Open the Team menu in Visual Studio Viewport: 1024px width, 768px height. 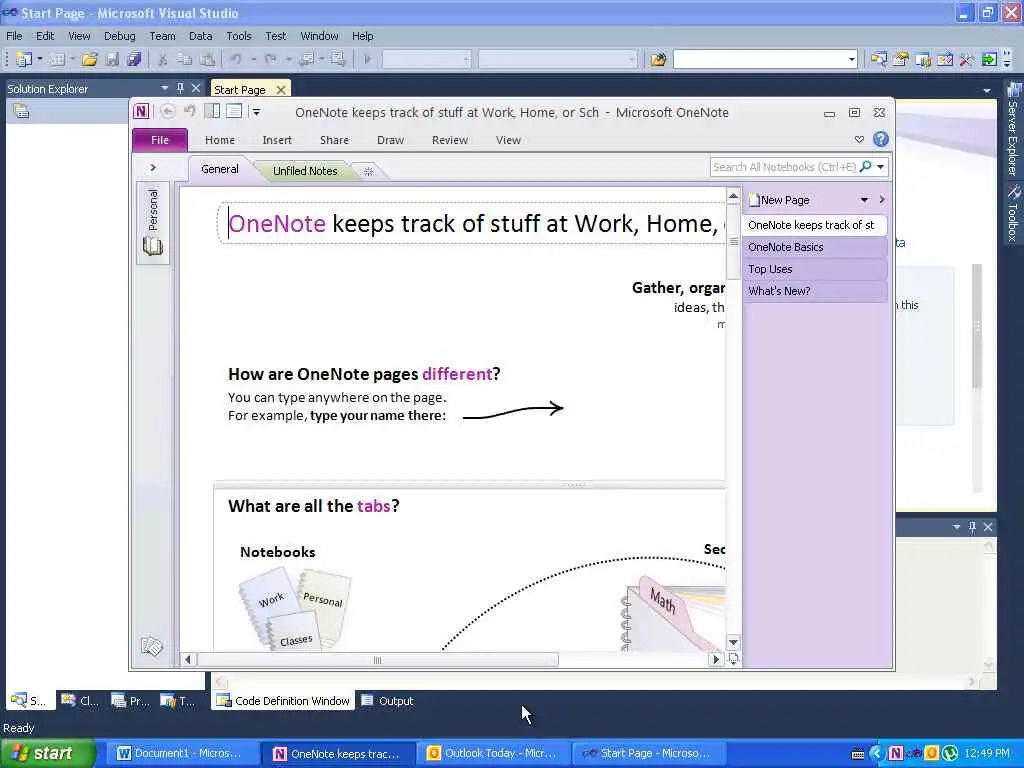162,36
